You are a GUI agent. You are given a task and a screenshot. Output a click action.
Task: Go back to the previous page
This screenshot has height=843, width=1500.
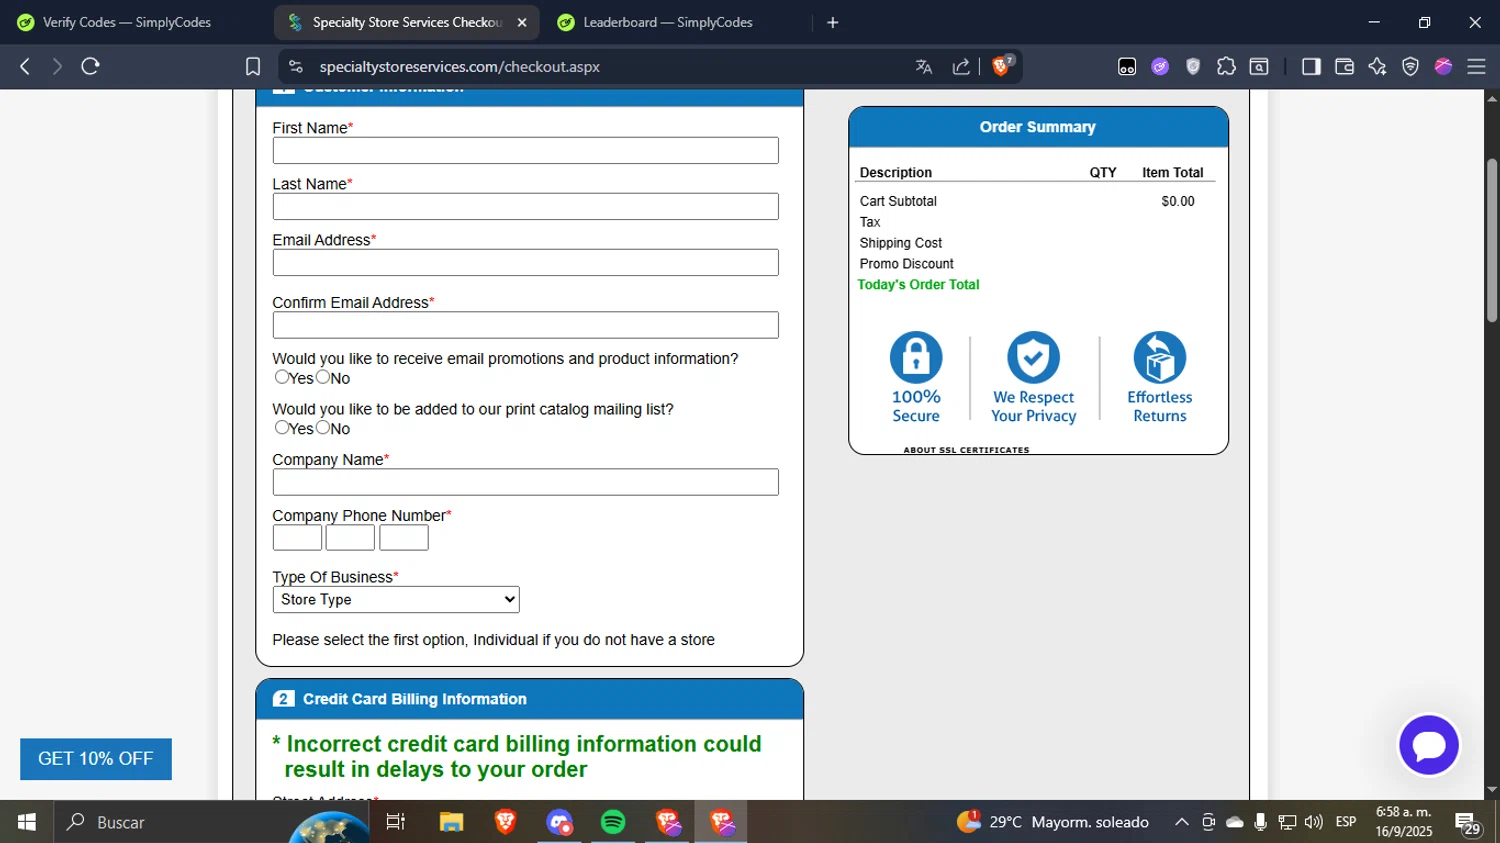pyautogui.click(x=25, y=66)
